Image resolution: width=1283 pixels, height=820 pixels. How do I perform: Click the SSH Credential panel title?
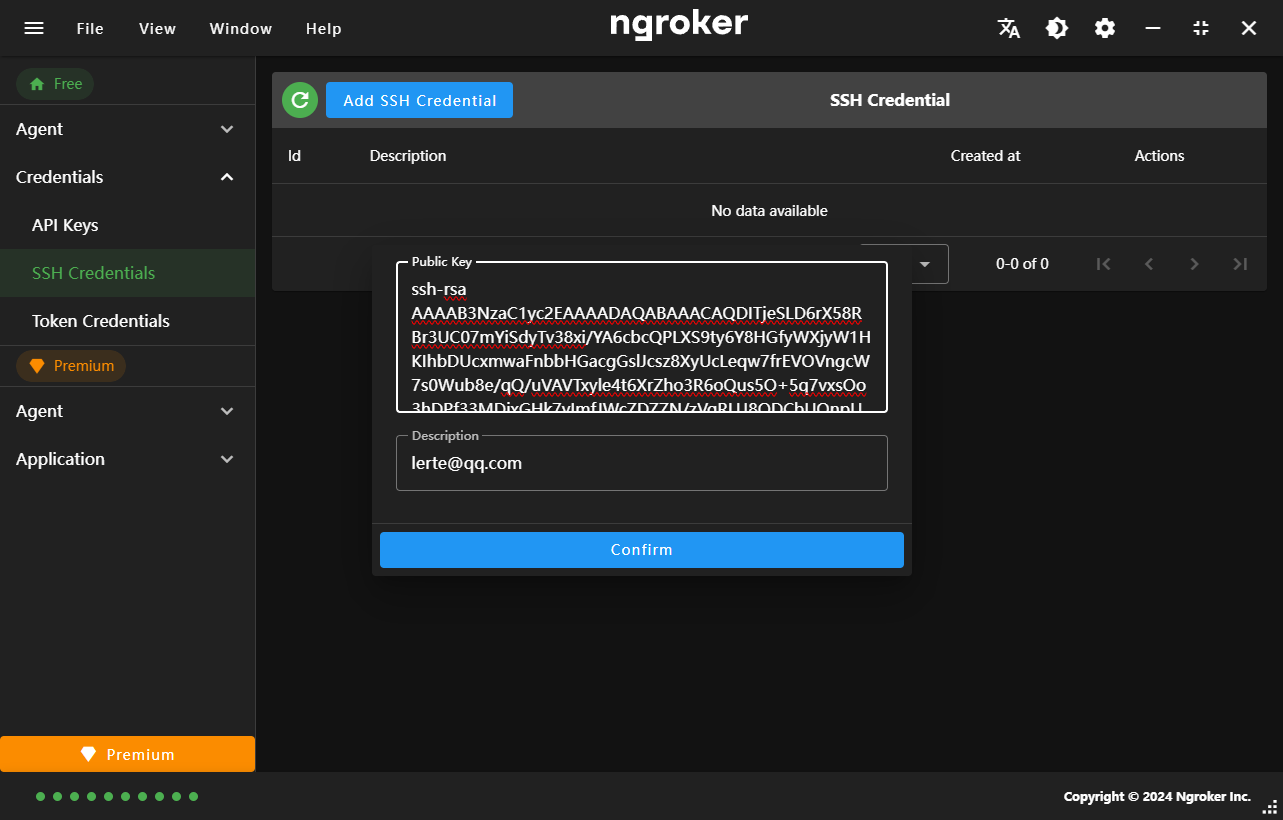890,100
